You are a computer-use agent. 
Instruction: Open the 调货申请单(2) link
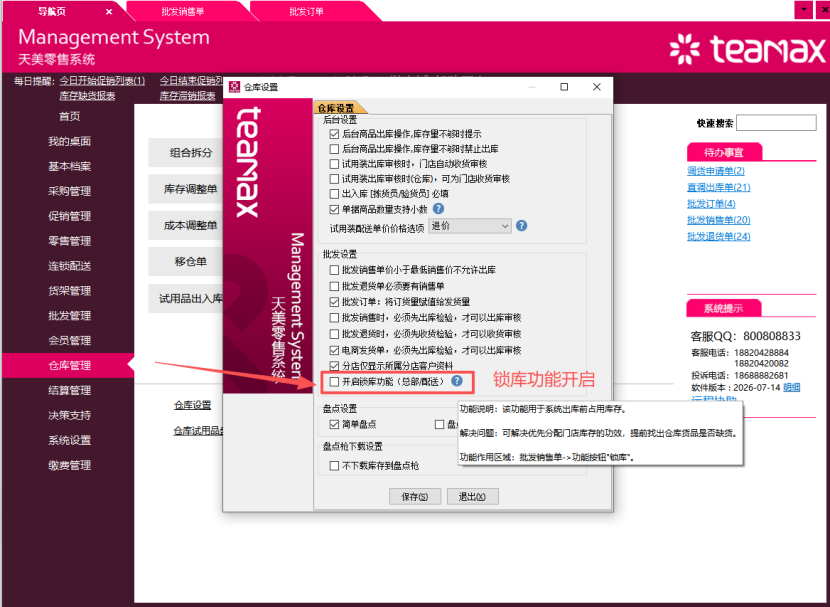[x=716, y=171]
